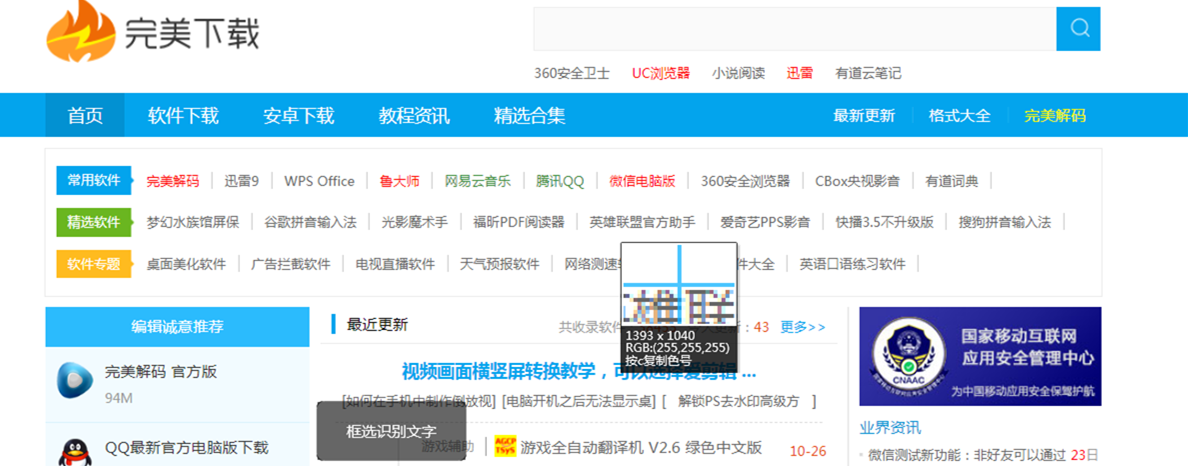Open yellow 完美解码 link in navigation bar
The width and height of the screenshot is (1188, 466).
[x=1055, y=116]
